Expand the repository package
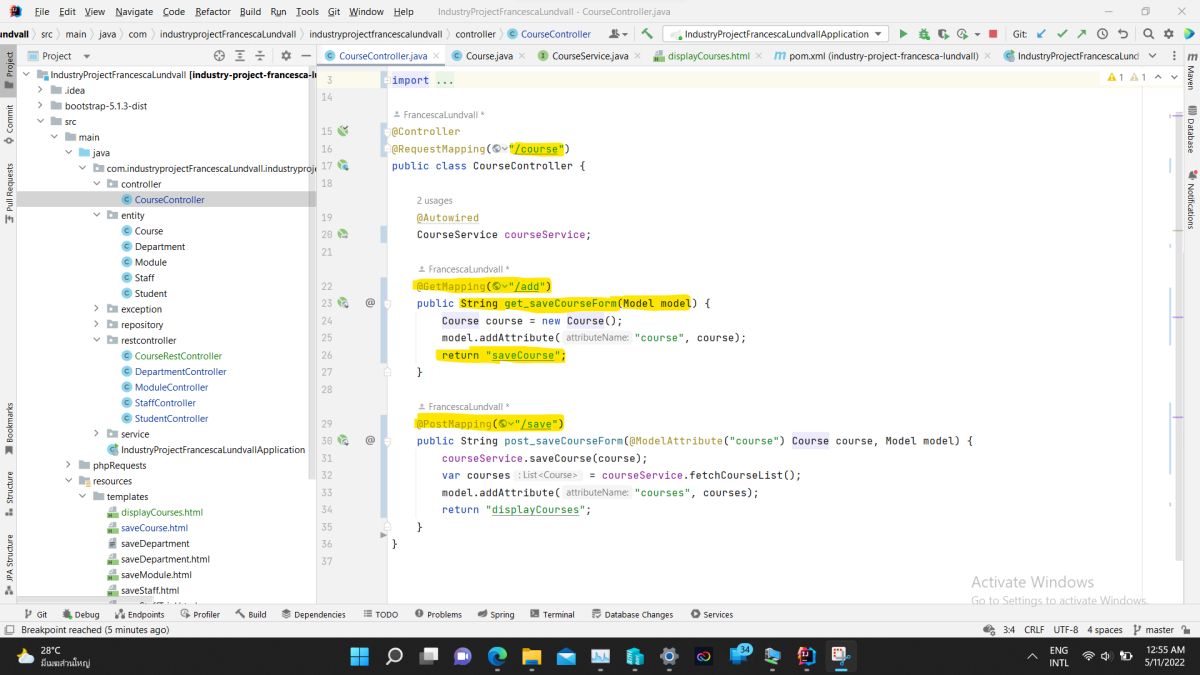 [x=97, y=324]
